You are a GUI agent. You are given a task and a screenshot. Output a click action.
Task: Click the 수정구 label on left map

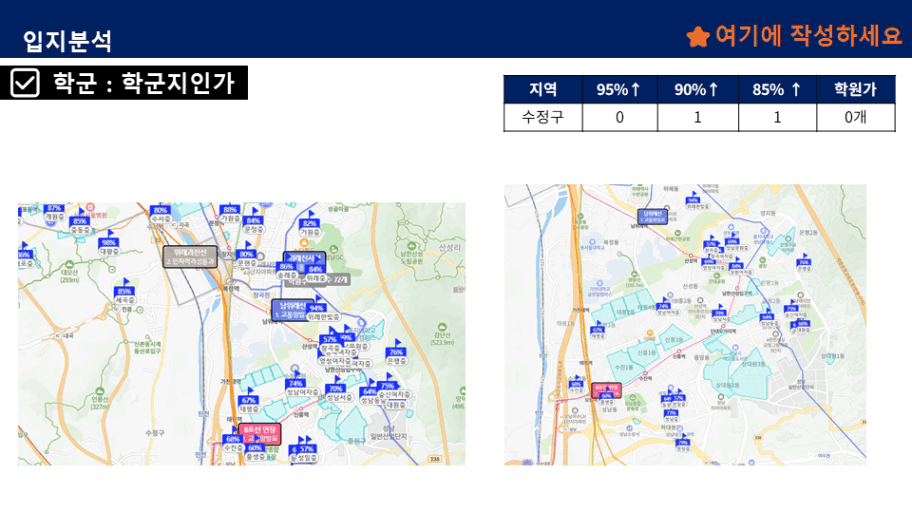coord(154,433)
